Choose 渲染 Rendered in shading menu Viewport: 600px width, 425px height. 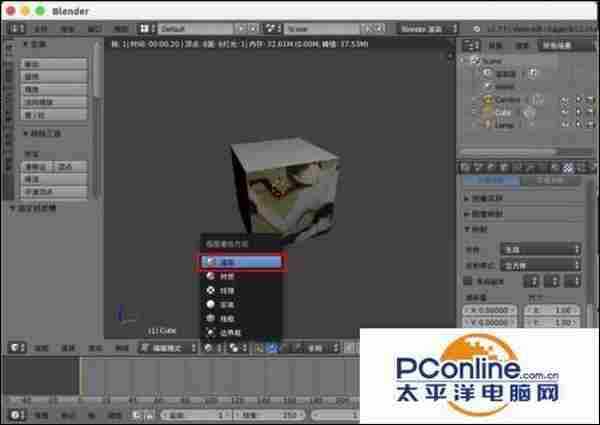pos(241,262)
